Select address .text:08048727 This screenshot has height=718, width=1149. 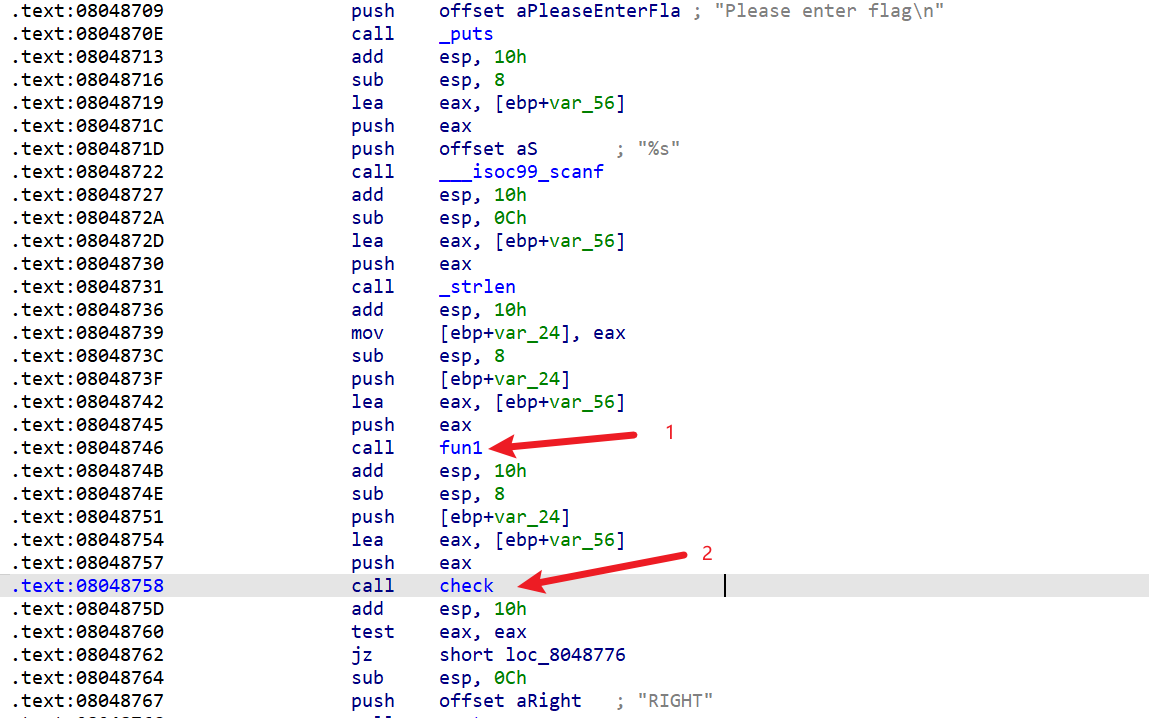pos(87,195)
